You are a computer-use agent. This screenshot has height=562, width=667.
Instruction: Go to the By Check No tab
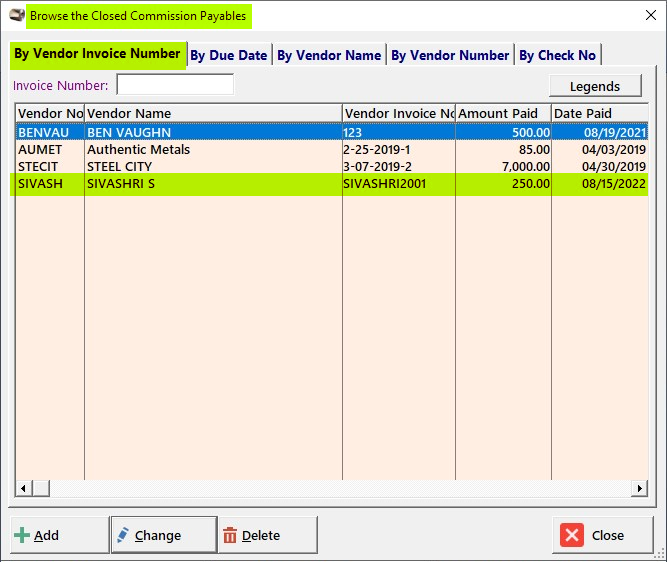pos(557,55)
